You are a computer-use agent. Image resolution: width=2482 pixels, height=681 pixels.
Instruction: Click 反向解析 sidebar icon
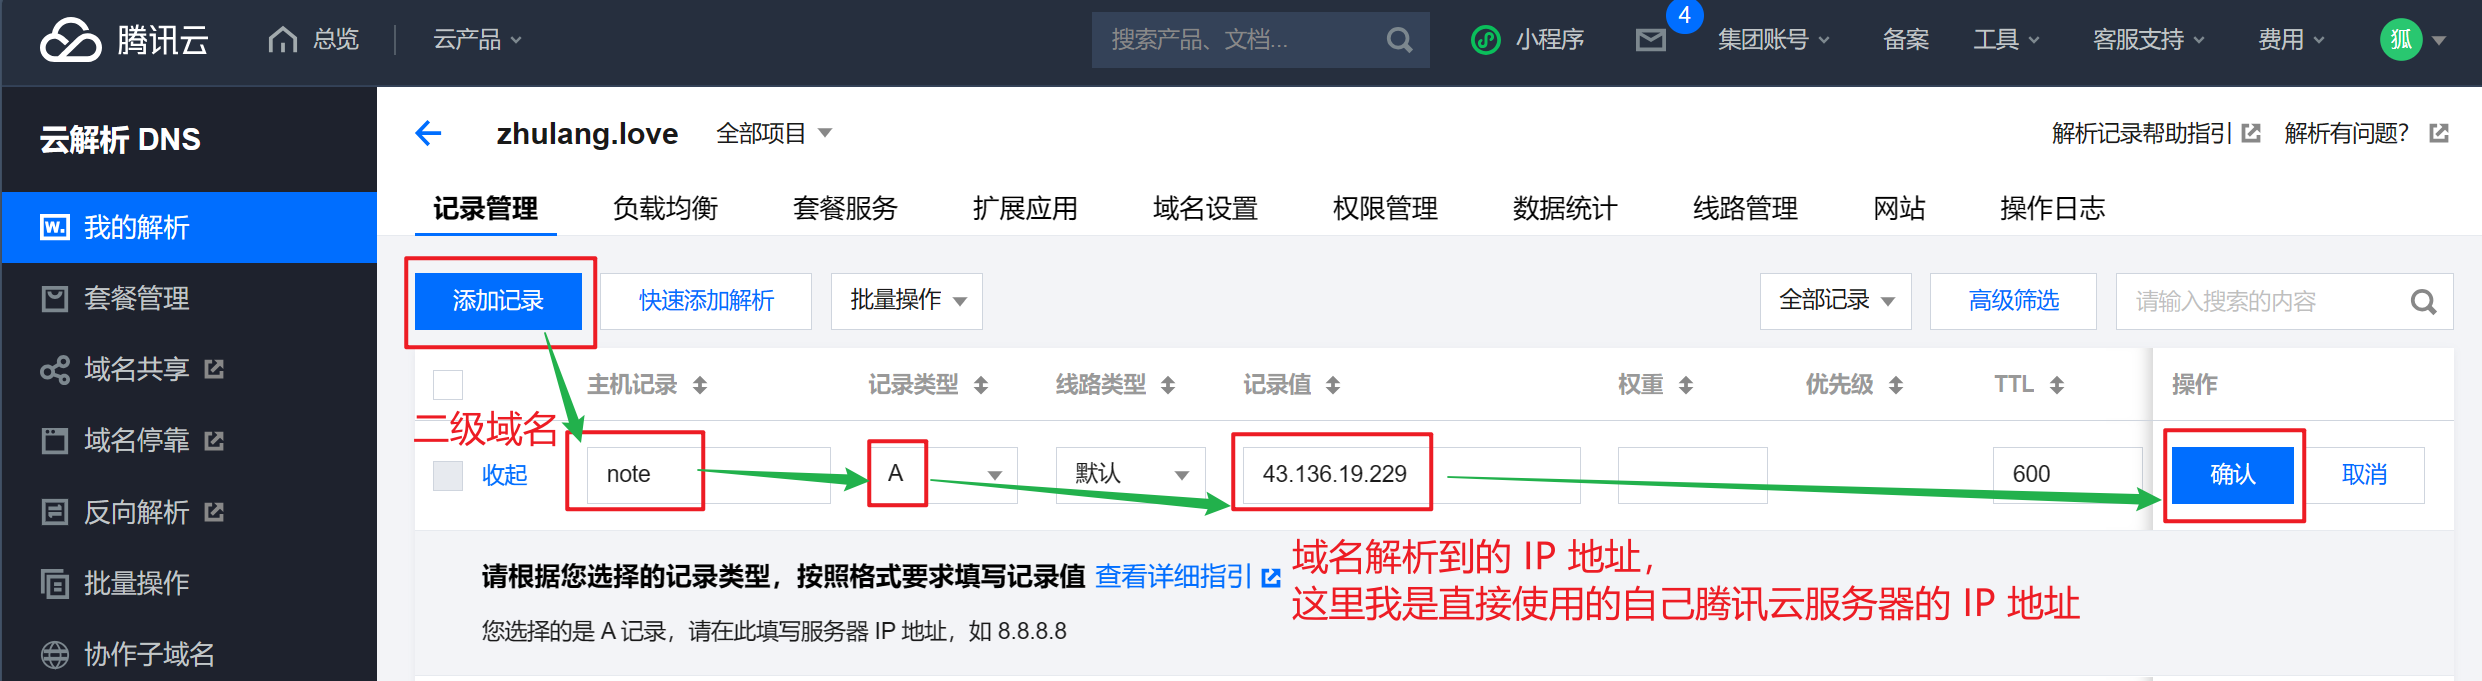click(54, 512)
